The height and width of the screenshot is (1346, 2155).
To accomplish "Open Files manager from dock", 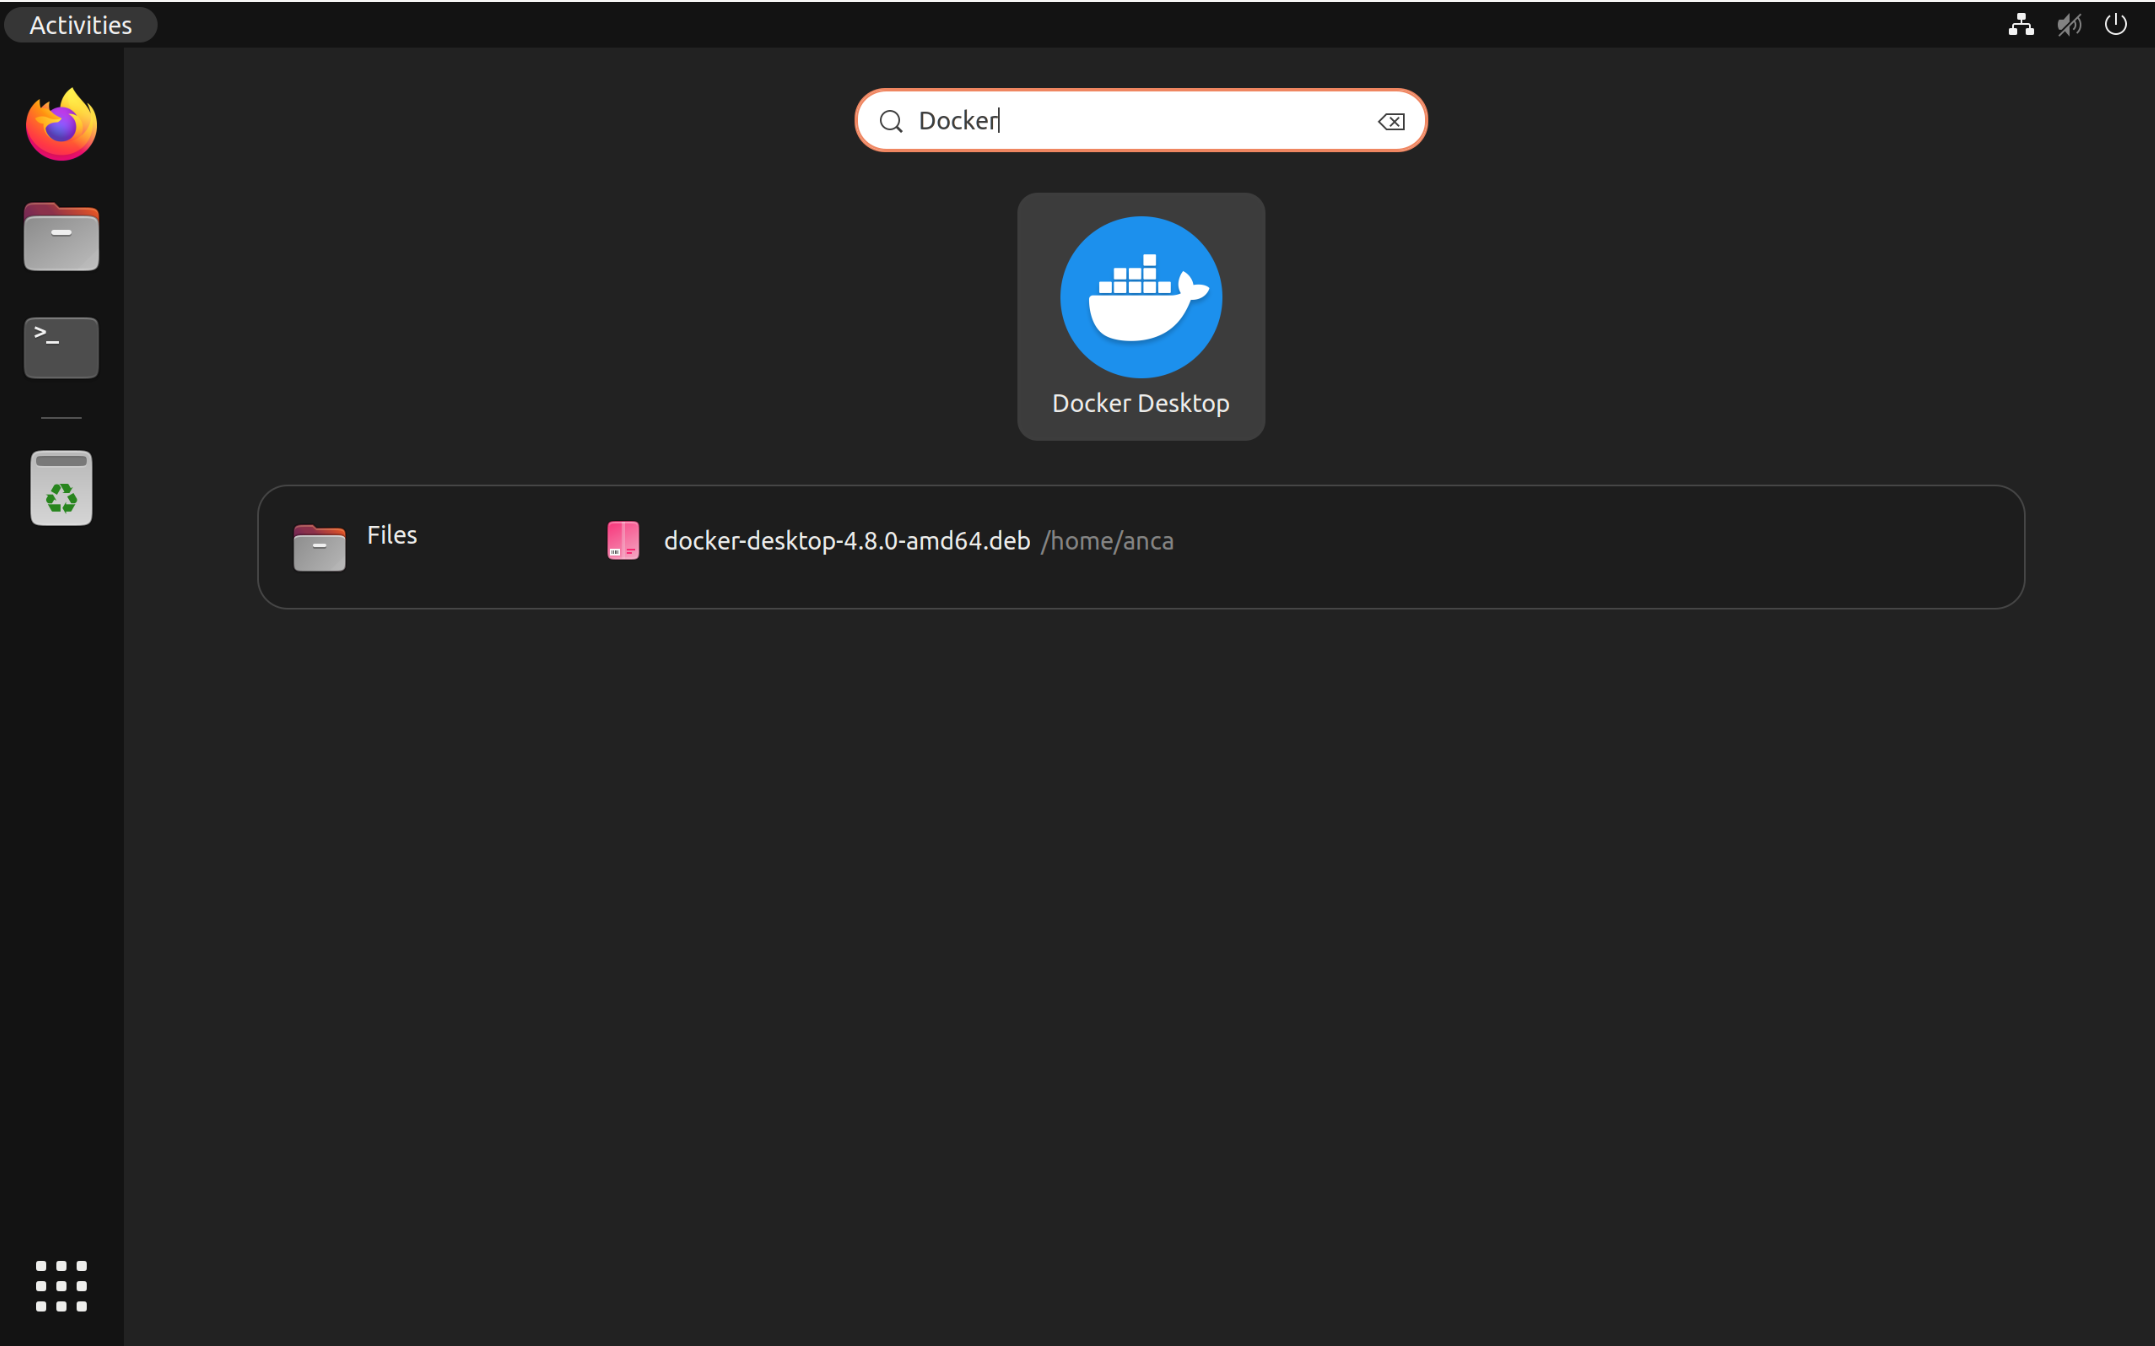I will click(62, 236).
